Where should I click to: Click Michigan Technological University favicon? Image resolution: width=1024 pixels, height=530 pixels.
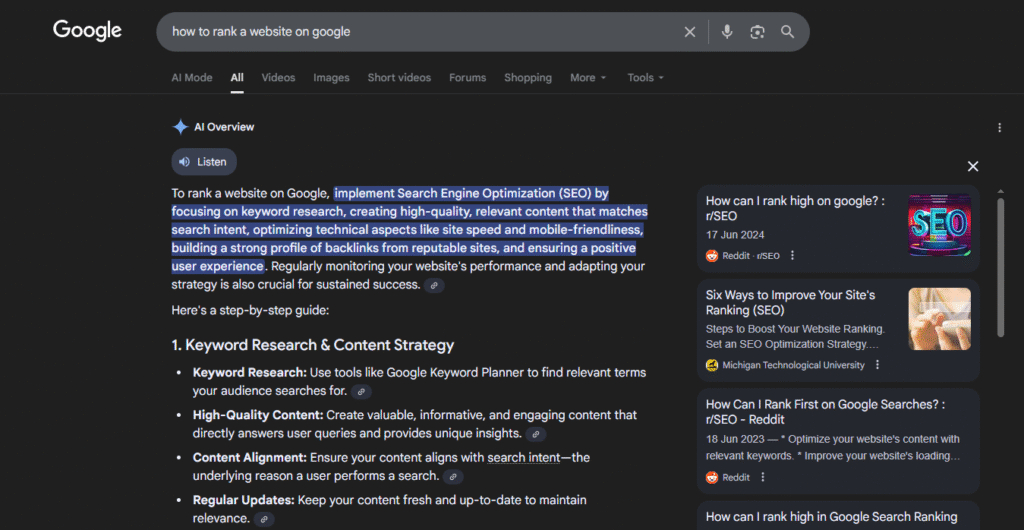712,365
